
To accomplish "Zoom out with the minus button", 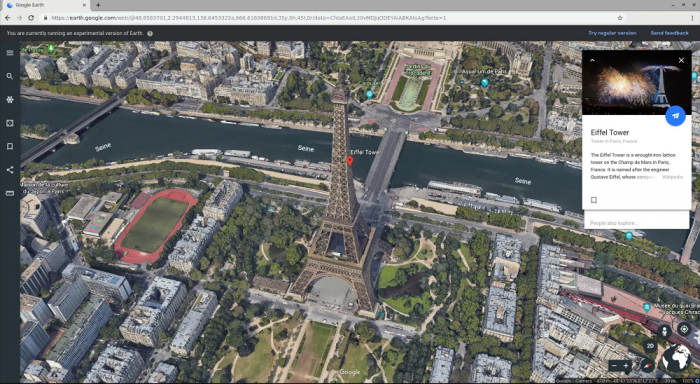I will [614, 366].
